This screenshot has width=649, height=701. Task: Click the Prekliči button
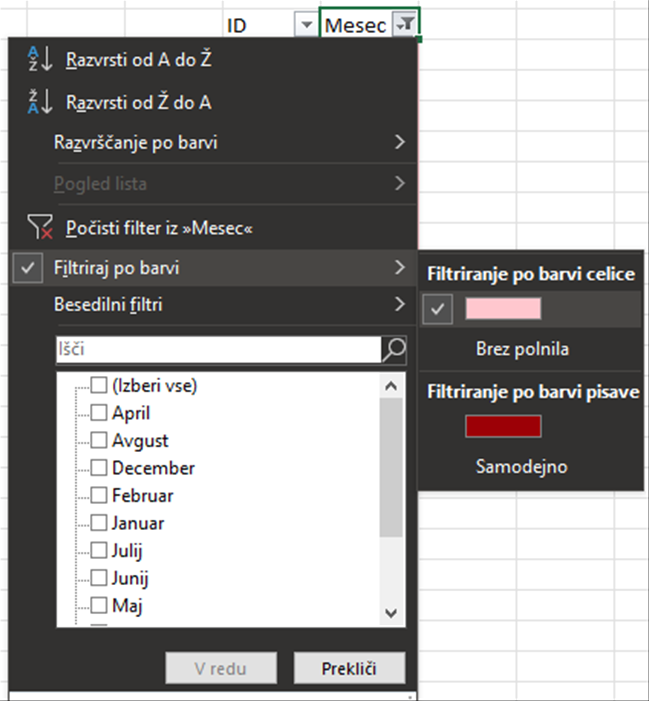(349, 668)
